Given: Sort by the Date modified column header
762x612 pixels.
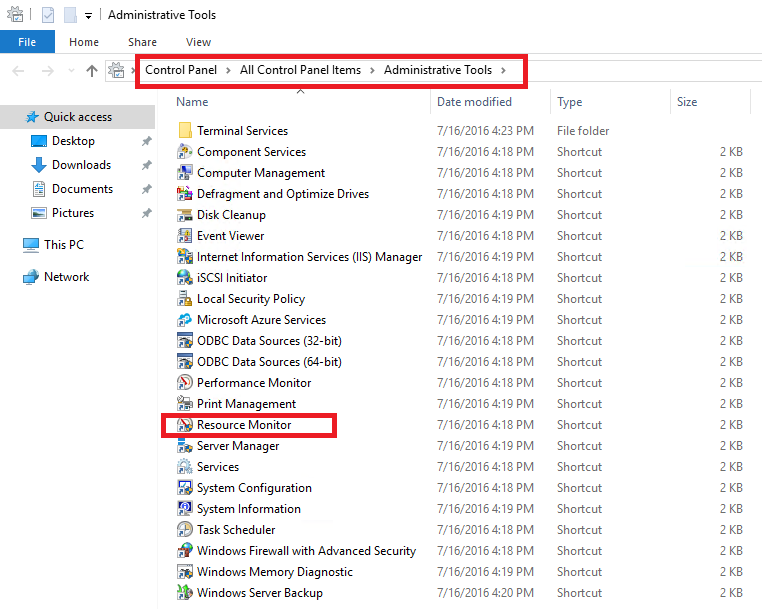Looking at the screenshot, I should [x=474, y=102].
